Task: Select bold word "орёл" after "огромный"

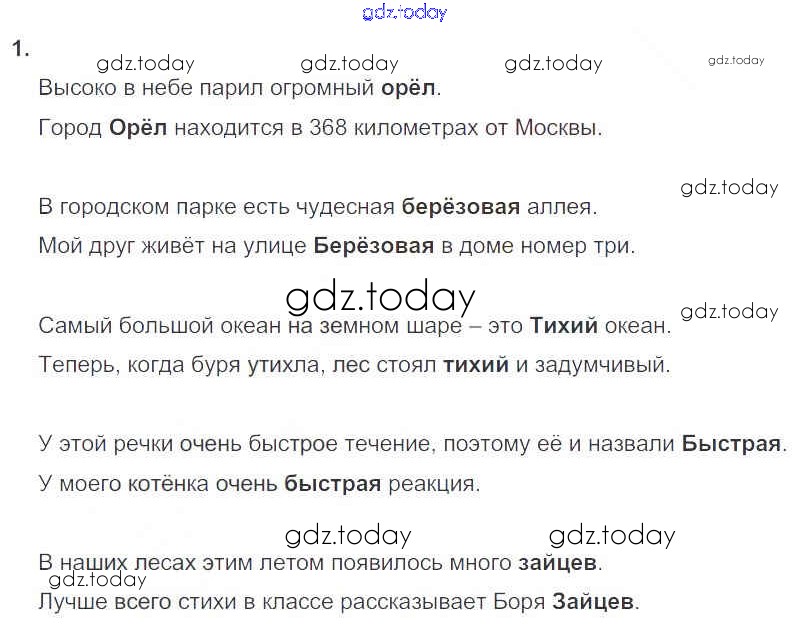Action: [x=409, y=88]
